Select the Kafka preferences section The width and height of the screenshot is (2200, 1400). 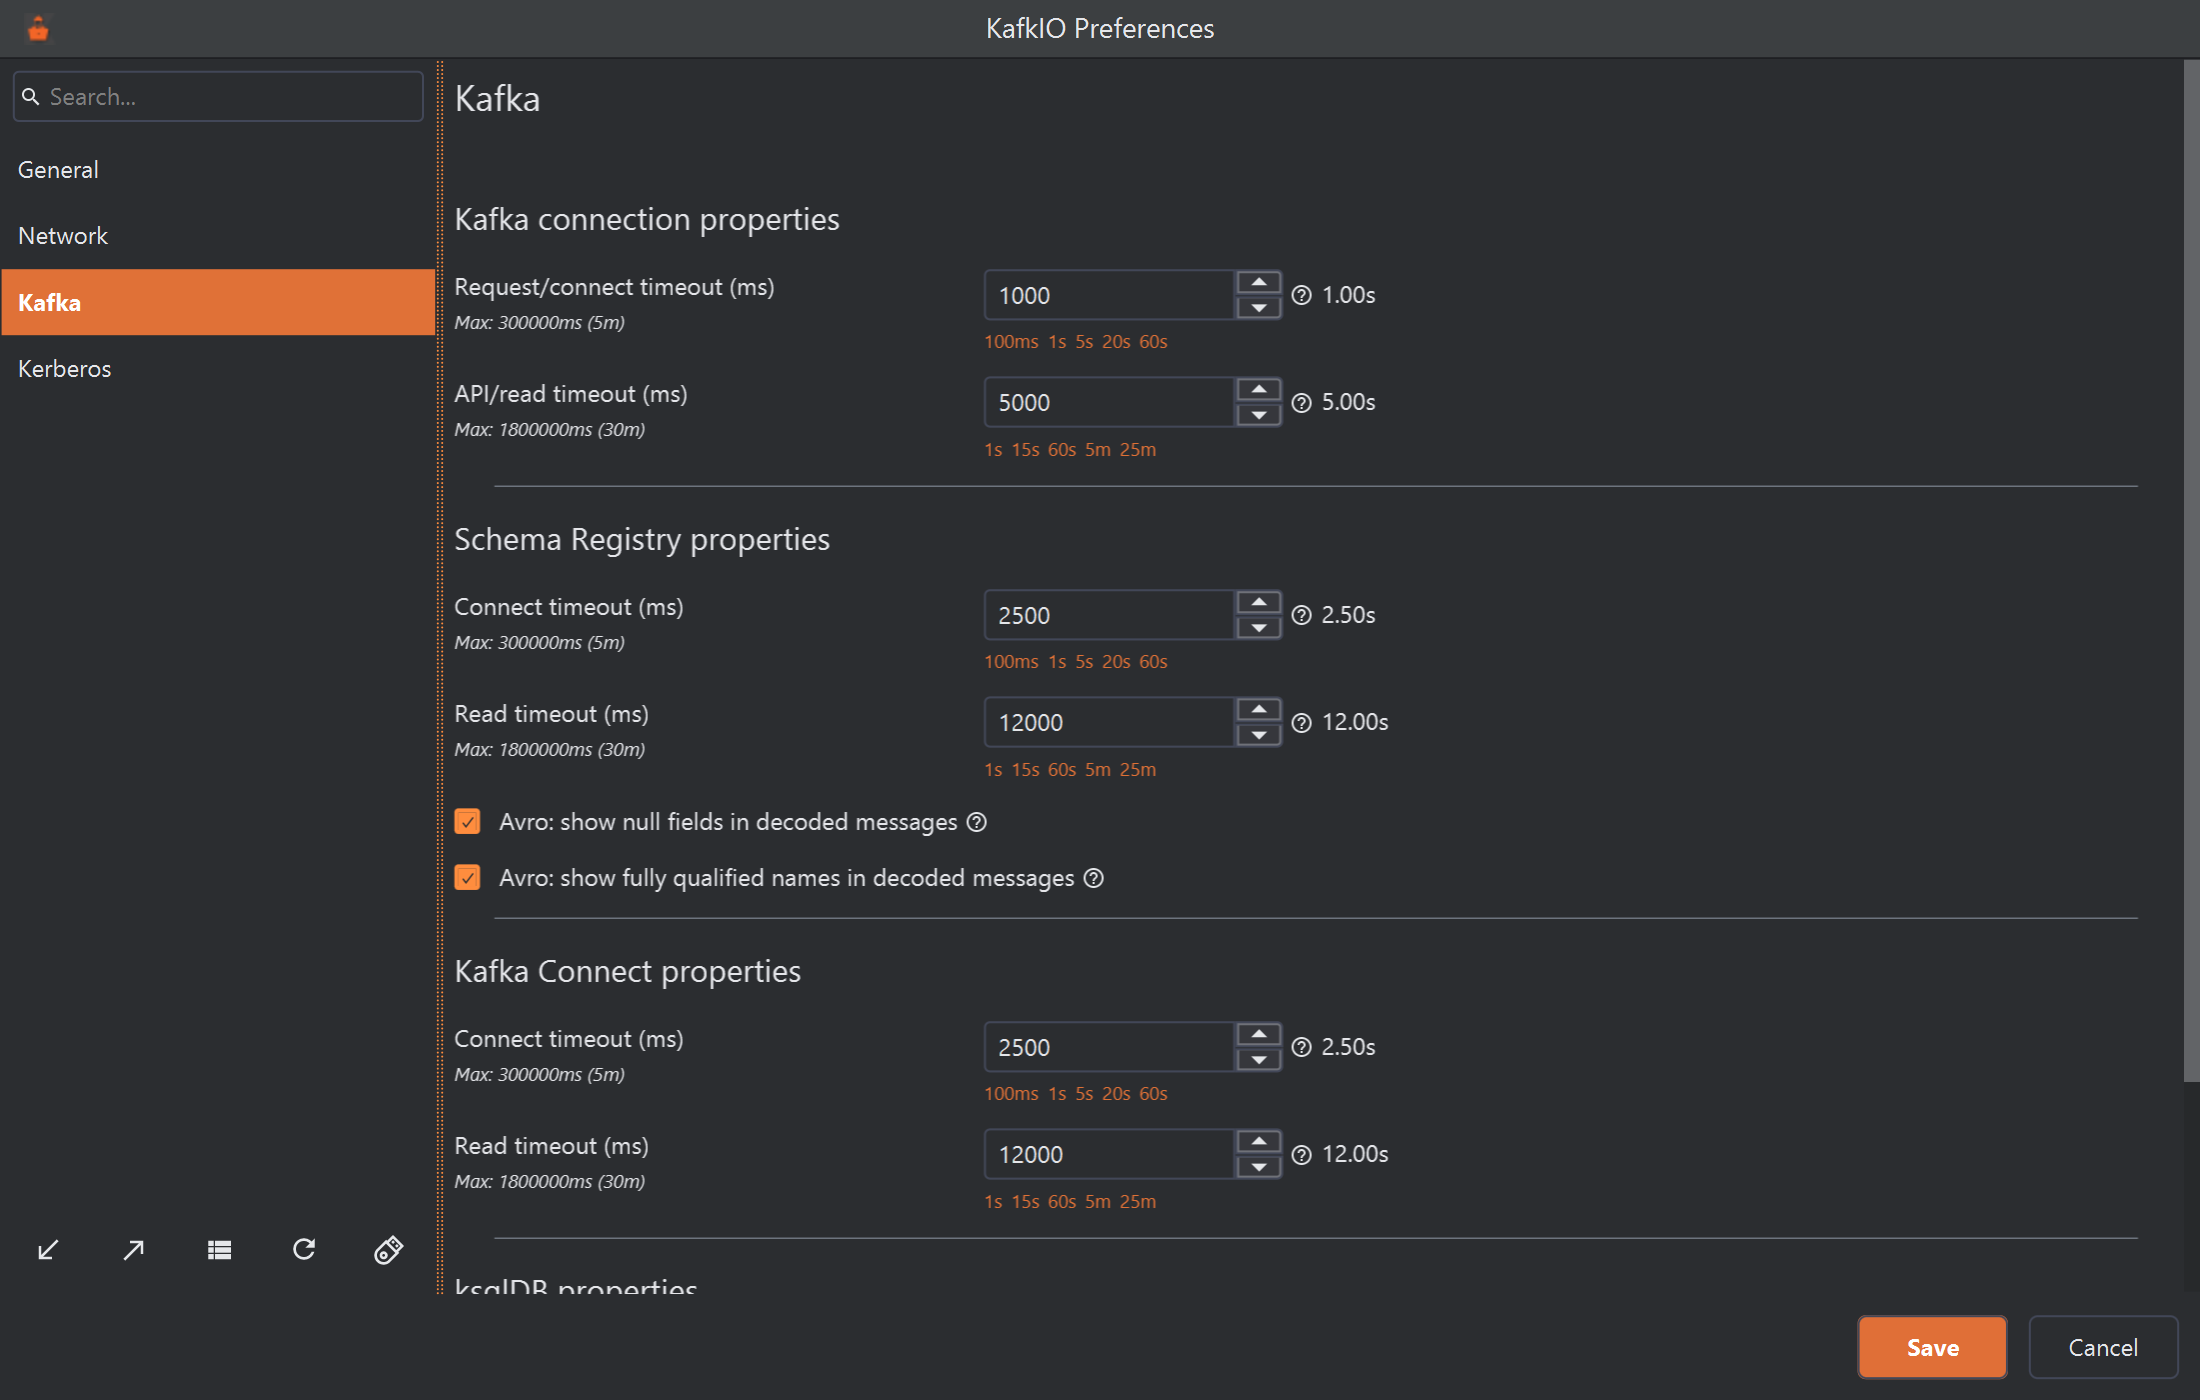(x=218, y=302)
